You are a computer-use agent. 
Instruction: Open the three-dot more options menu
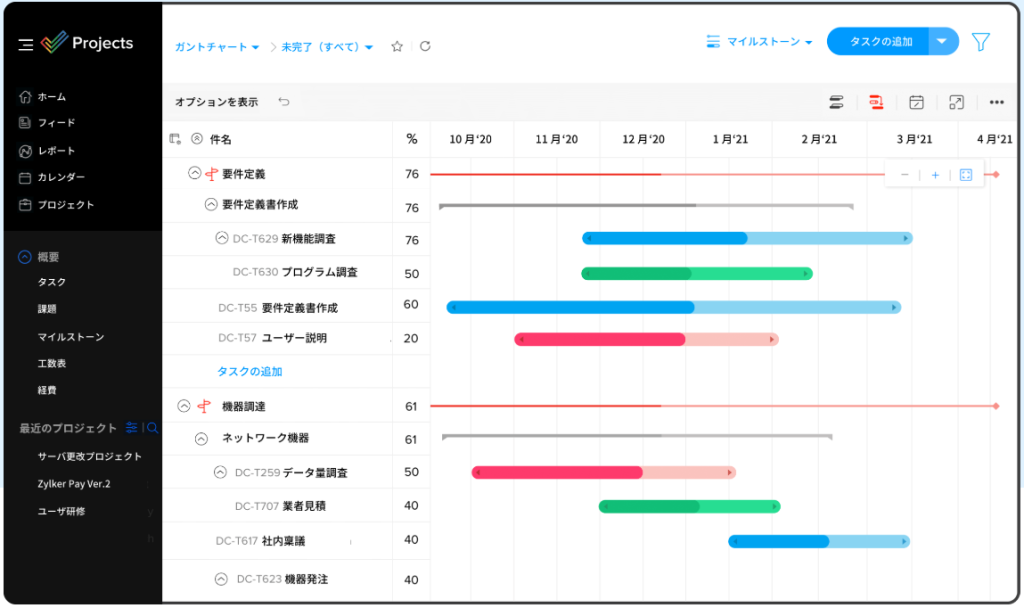(x=996, y=102)
